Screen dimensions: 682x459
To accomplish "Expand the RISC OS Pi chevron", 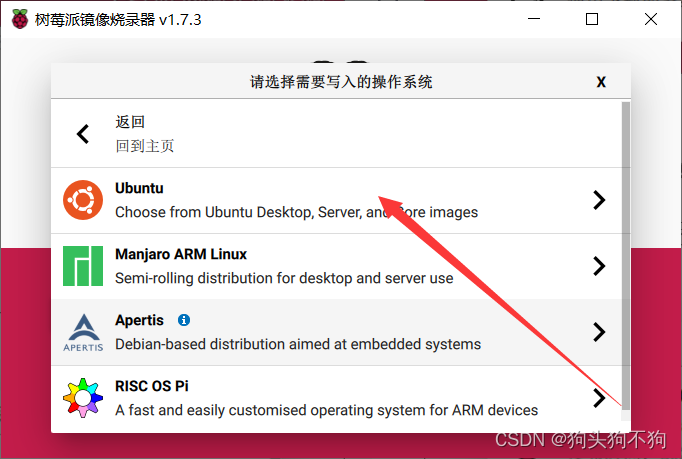I will click(599, 398).
